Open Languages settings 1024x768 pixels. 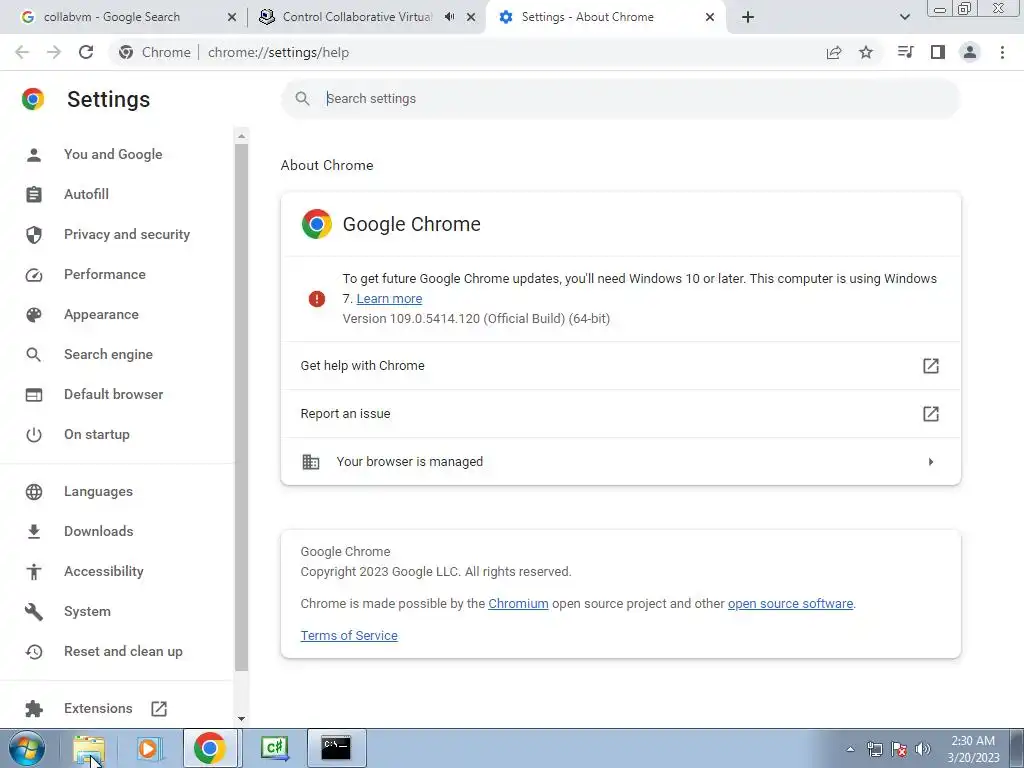[98, 491]
